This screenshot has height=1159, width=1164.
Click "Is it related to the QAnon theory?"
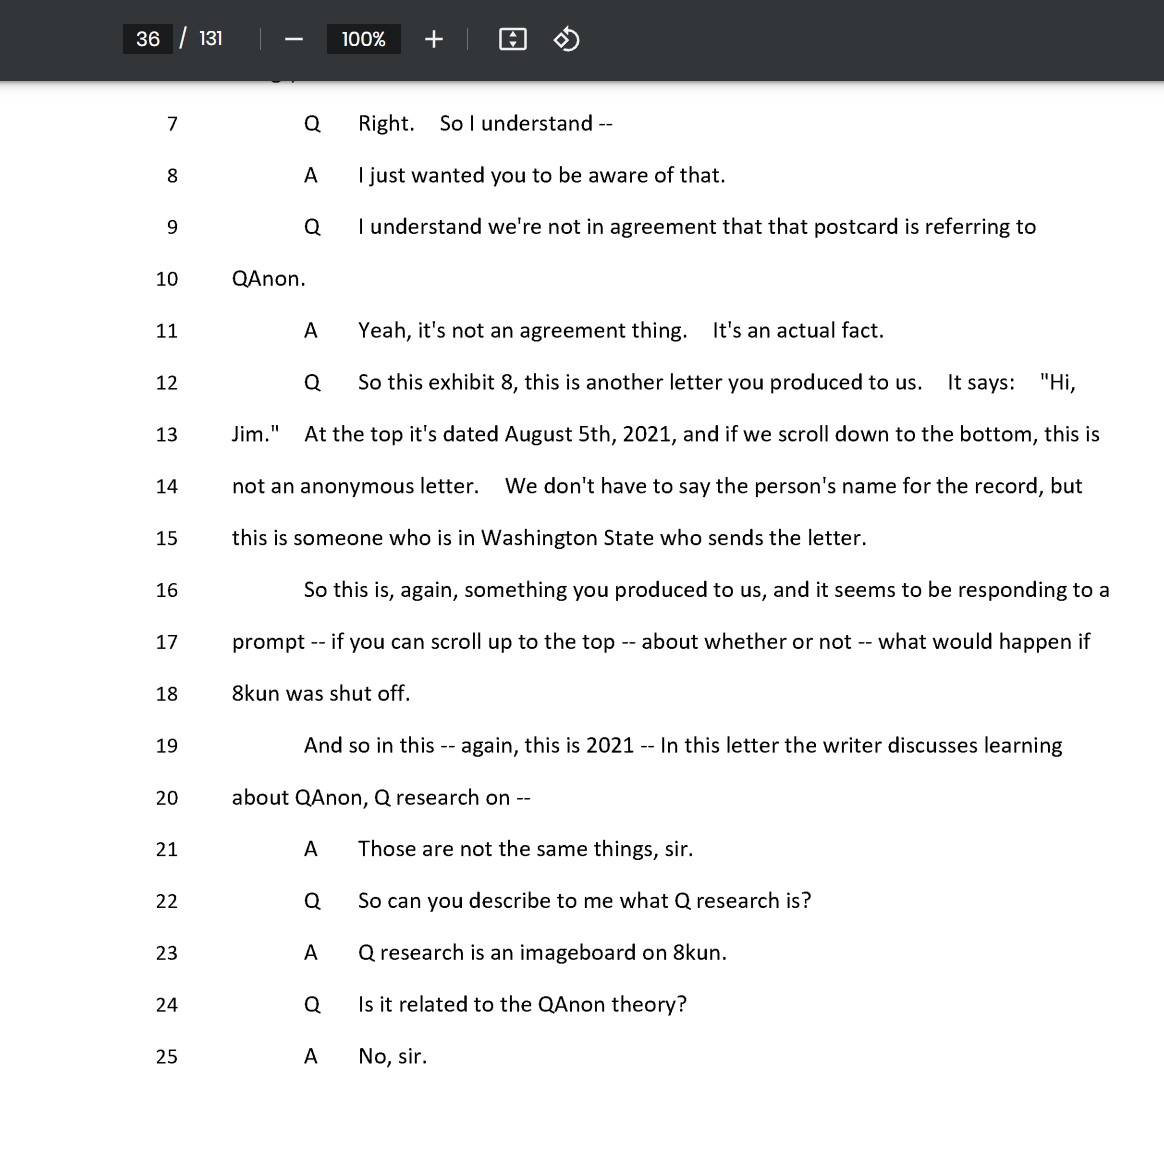point(523,1005)
